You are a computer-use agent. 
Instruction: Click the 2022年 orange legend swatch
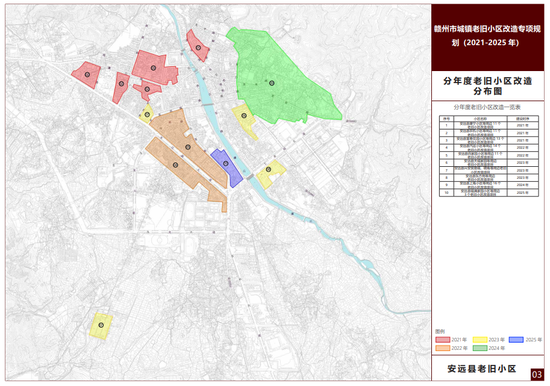[x=443, y=348]
